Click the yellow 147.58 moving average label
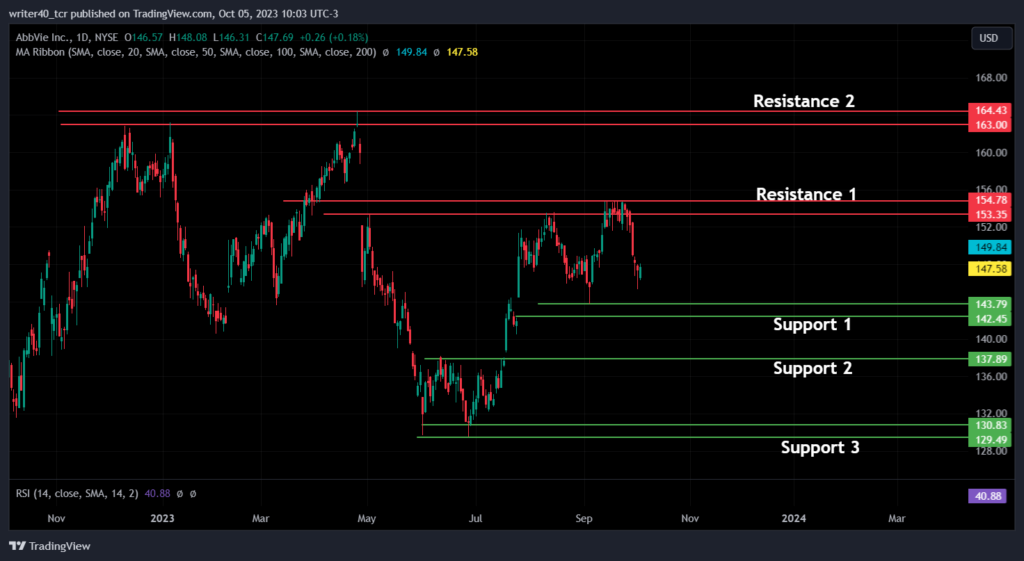The width and height of the screenshot is (1024, 561). [x=990, y=268]
